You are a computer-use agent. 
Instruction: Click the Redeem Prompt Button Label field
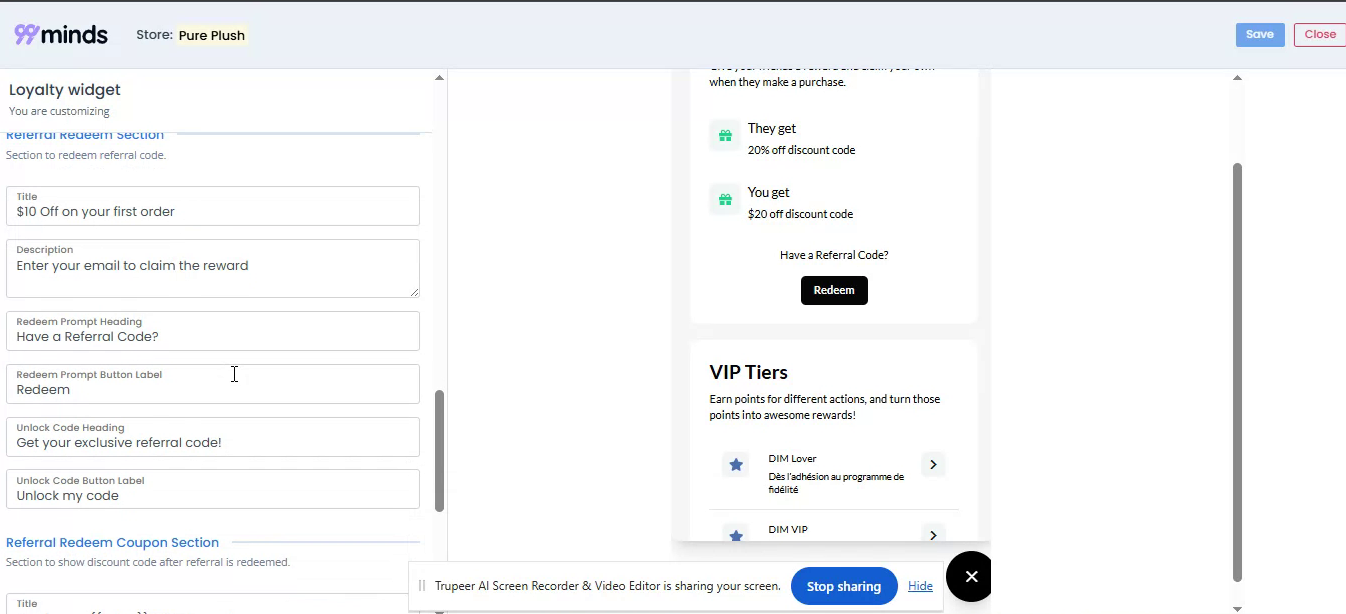pos(213,384)
